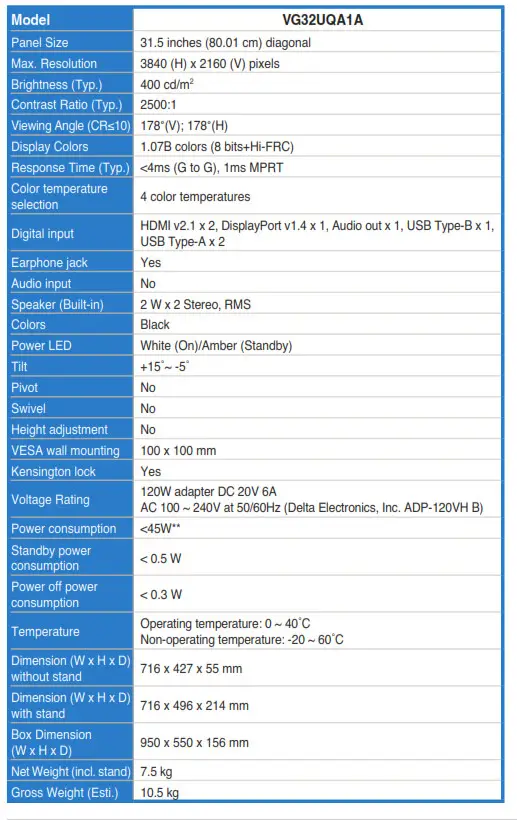Click the 10.5 kg value

click(x=159, y=793)
